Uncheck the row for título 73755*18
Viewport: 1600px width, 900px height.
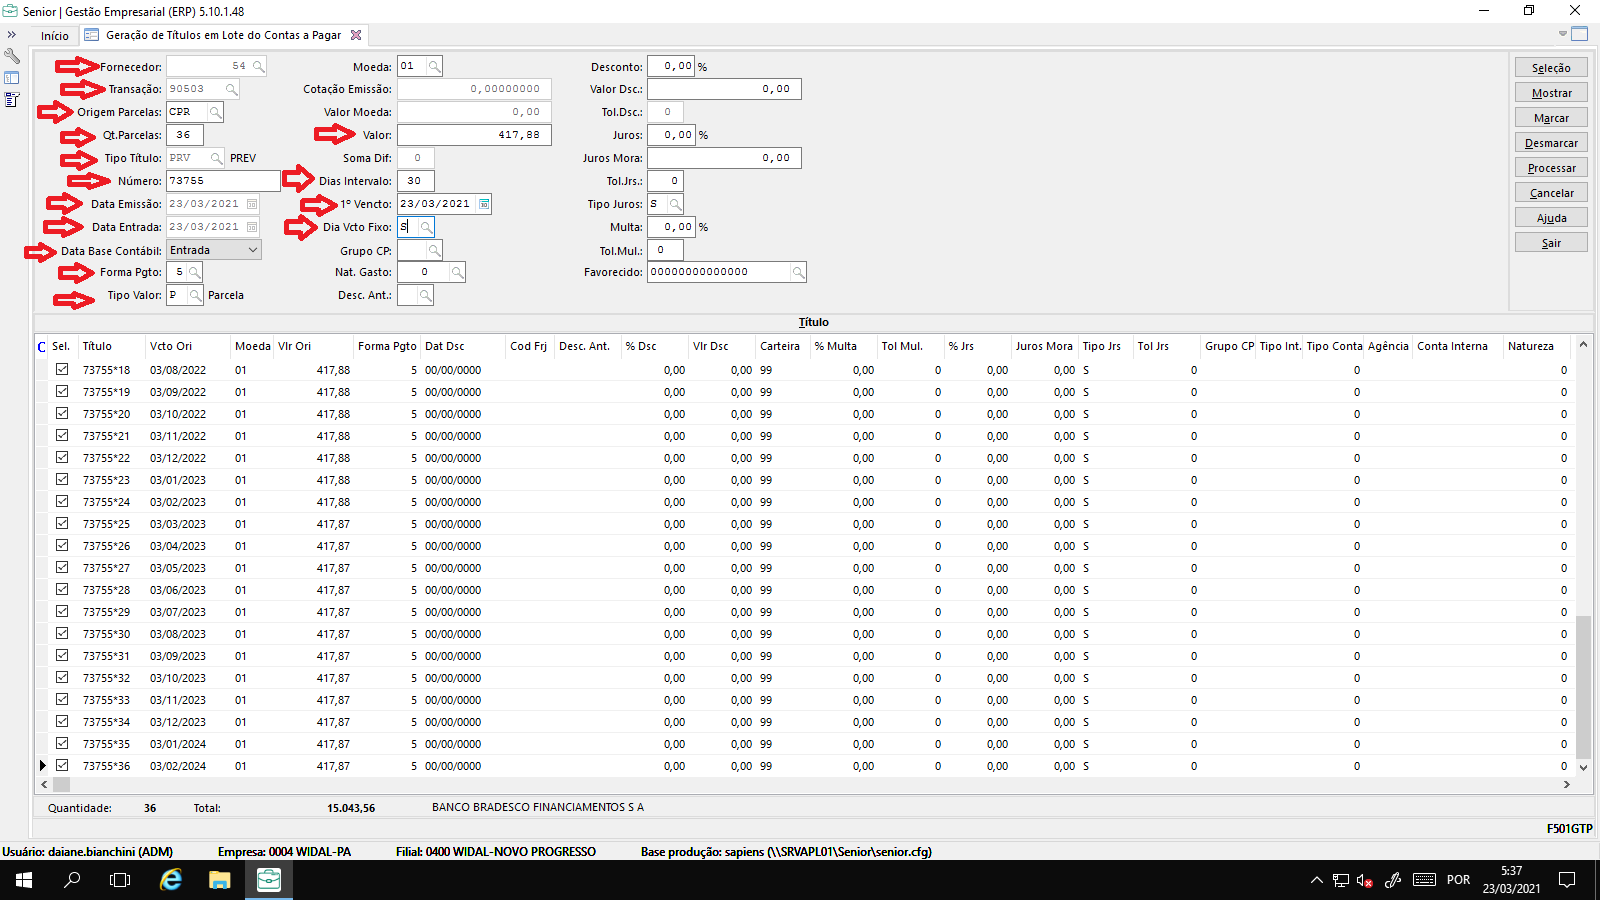(62, 370)
